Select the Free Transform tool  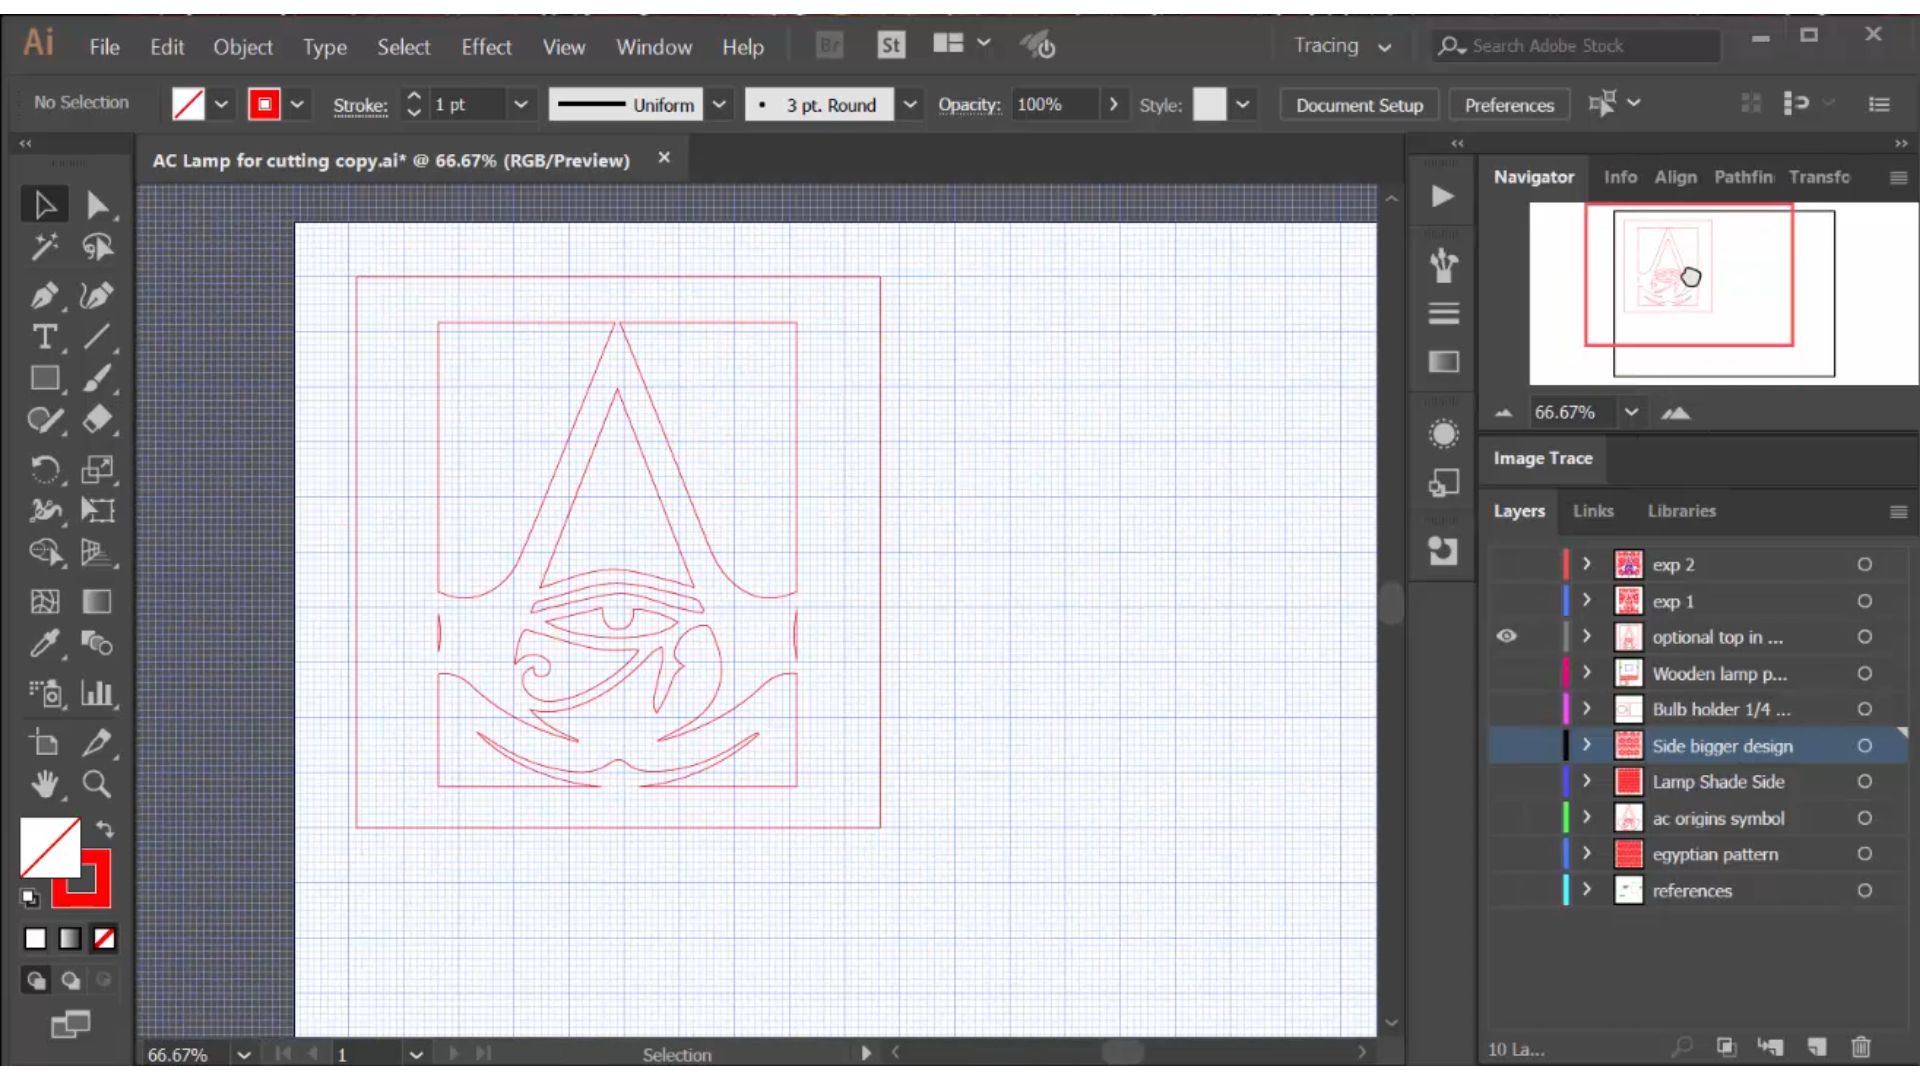[x=97, y=510]
